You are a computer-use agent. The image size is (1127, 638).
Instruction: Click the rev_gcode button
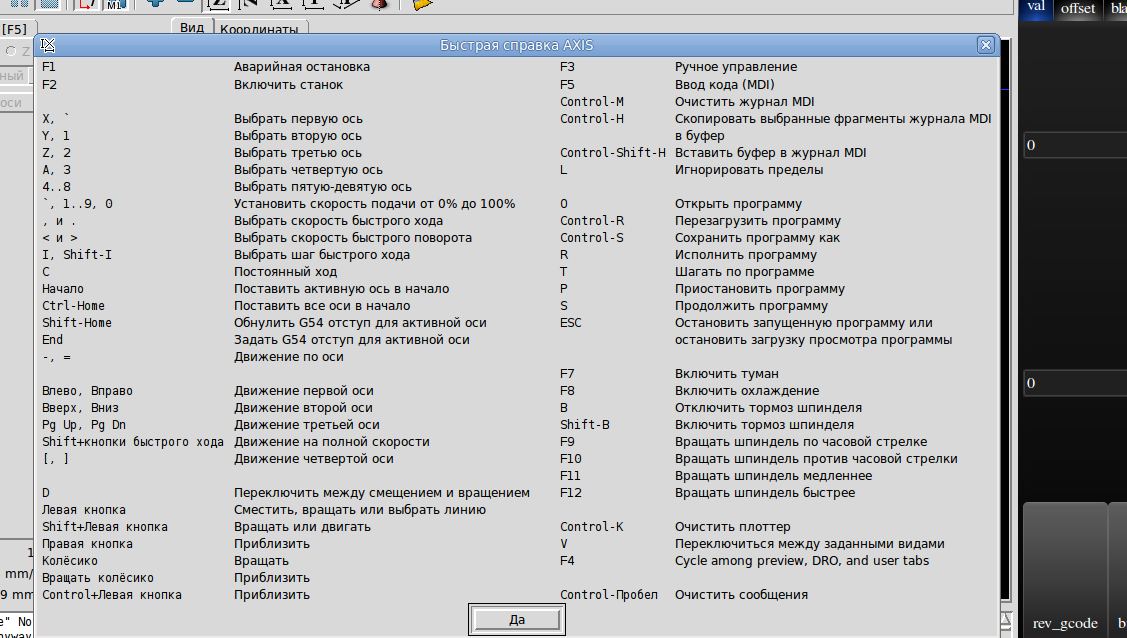click(x=1064, y=570)
